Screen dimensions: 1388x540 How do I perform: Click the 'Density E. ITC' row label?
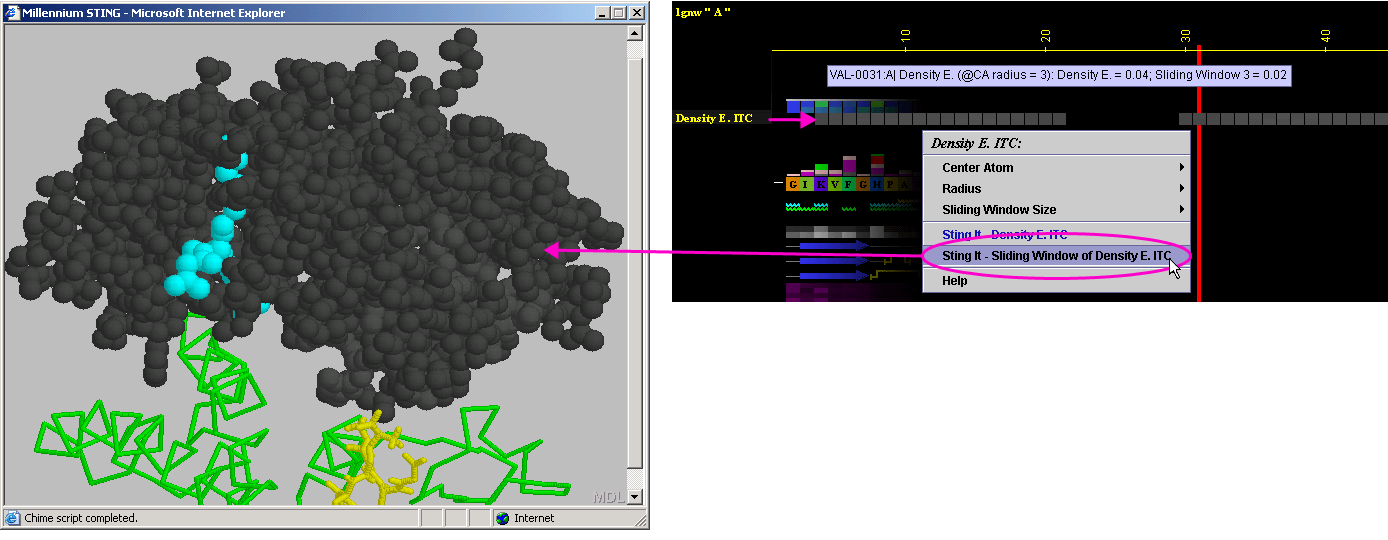tap(714, 119)
